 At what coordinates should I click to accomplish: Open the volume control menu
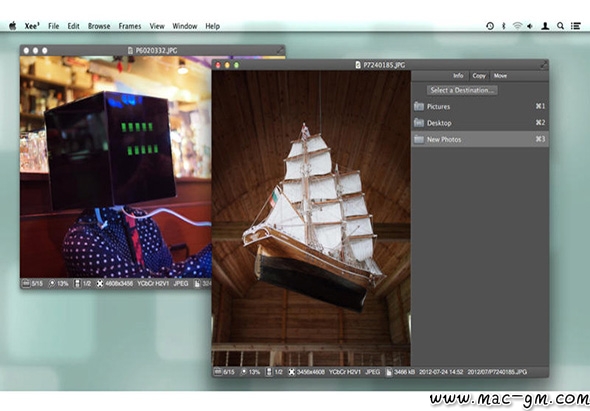click(x=530, y=26)
